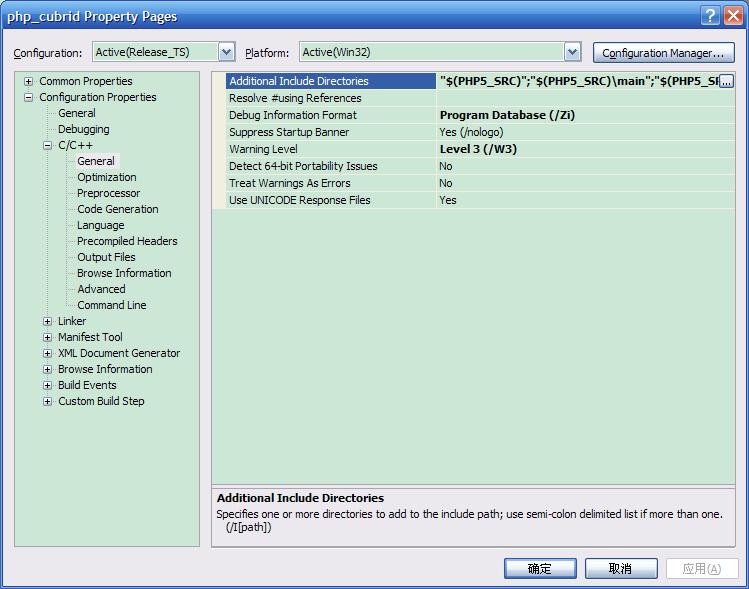Select Optimization under C/C++
The height and width of the screenshot is (589, 749).
click(107, 177)
